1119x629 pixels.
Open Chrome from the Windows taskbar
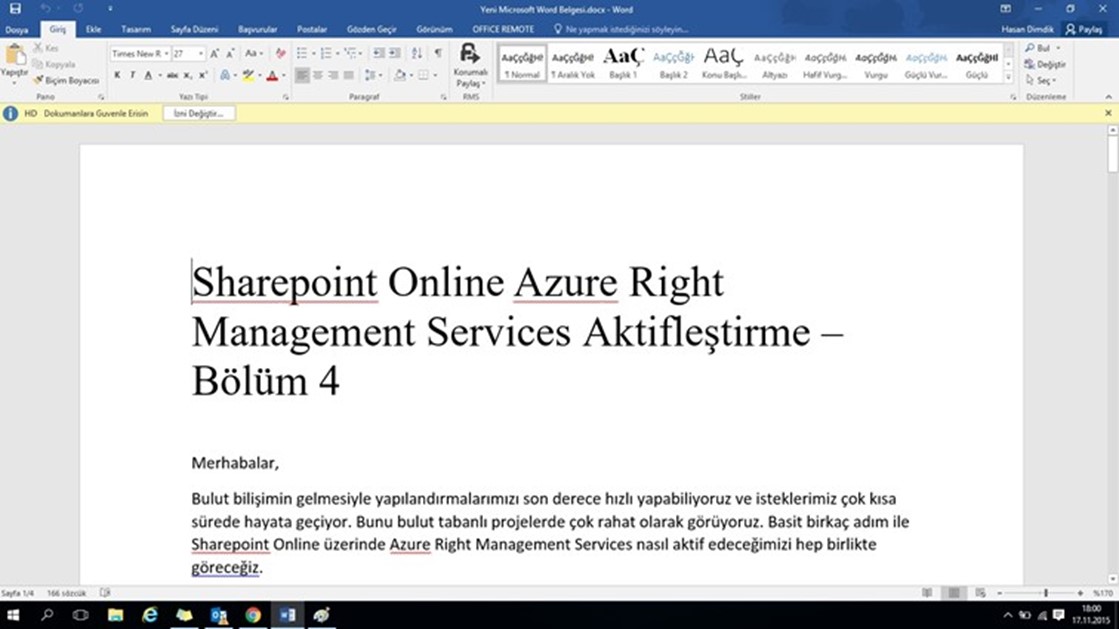coord(253,615)
